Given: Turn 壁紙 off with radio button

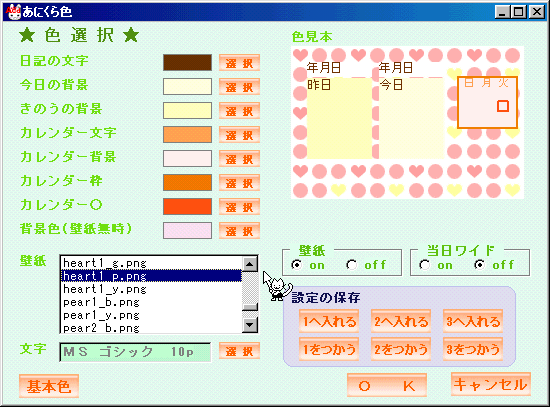Looking at the screenshot, I should (351, 265).
